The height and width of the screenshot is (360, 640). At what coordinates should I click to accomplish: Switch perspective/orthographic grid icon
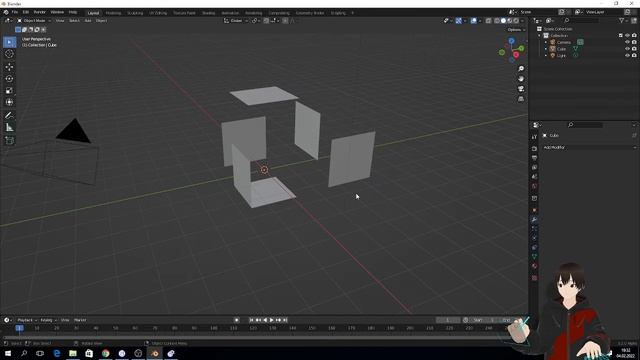521,99
